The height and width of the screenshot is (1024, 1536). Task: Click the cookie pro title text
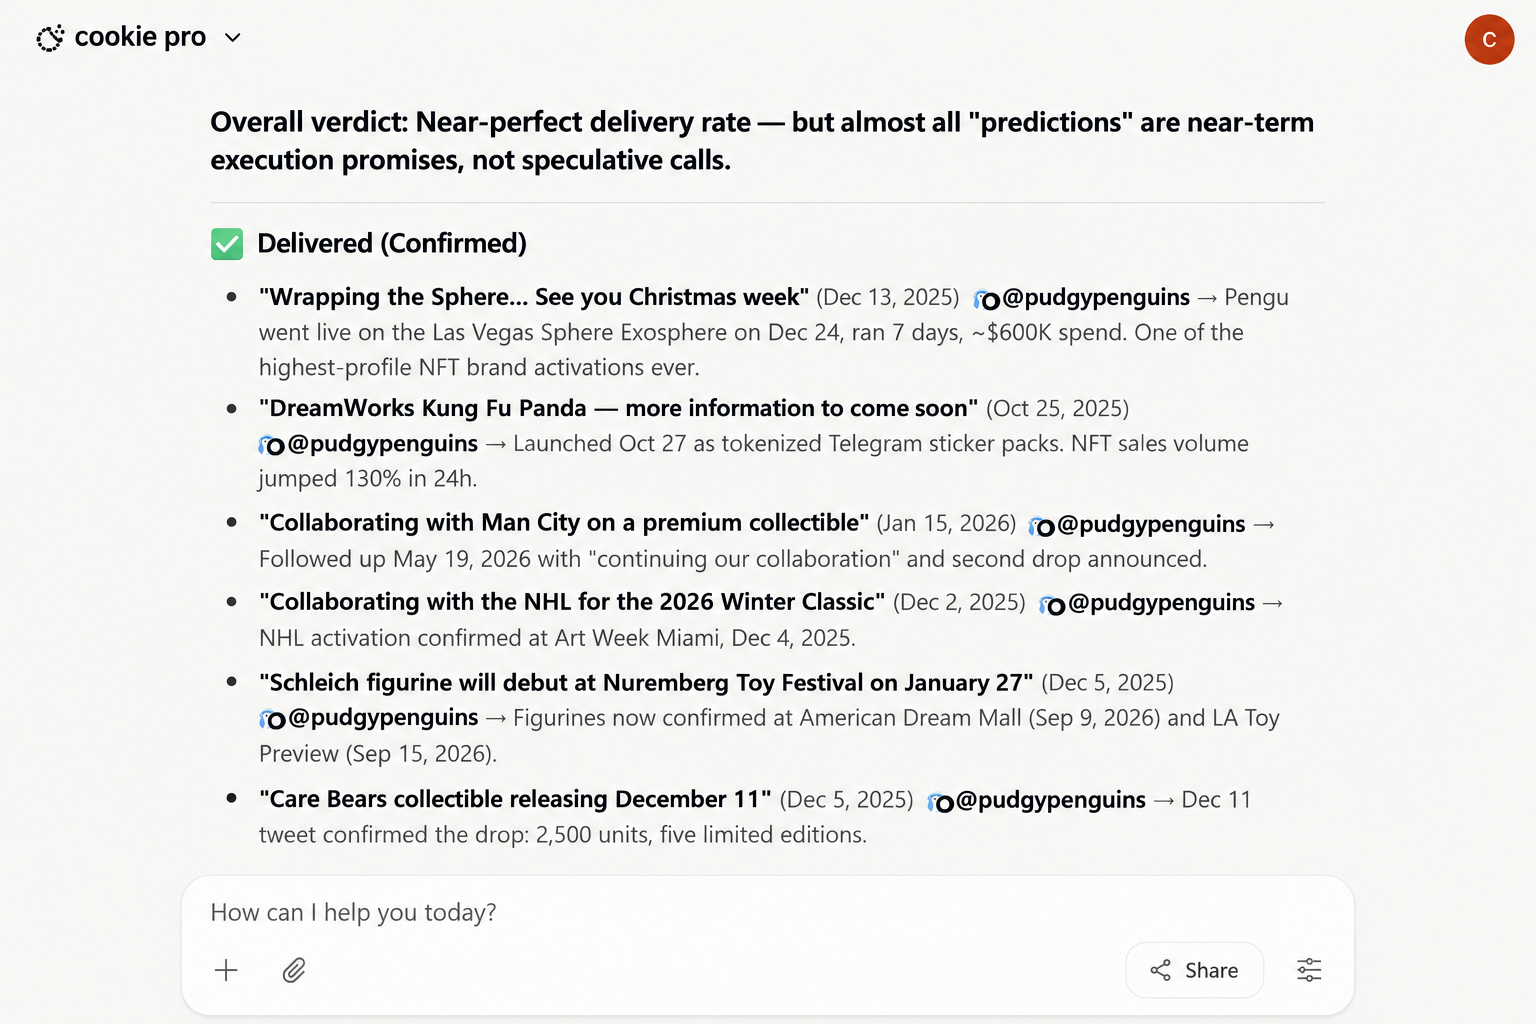pos(140,38)
